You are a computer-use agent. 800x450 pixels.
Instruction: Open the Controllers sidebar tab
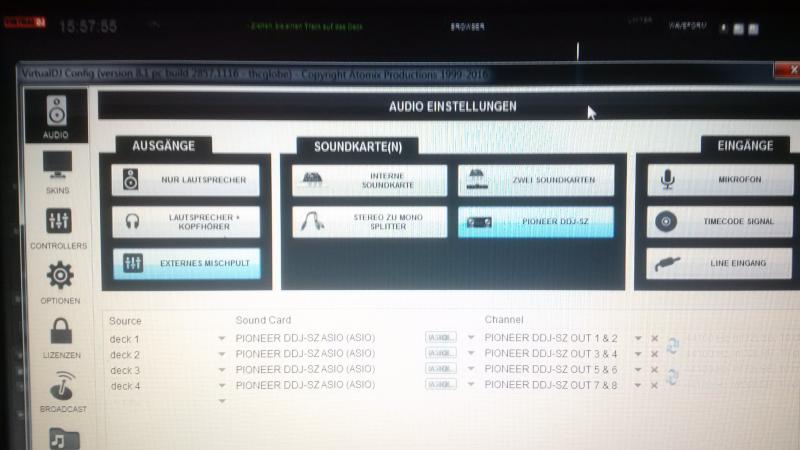[x=58, y=229]
